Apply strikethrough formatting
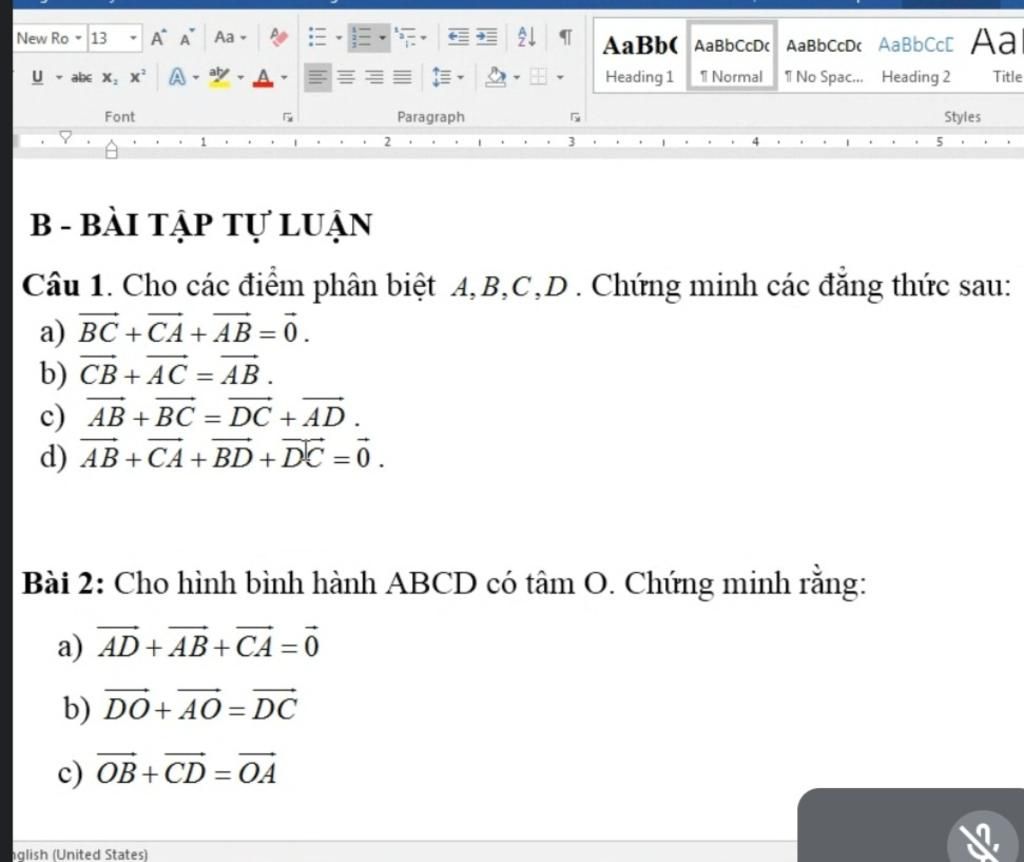 [x=81, y=76]
